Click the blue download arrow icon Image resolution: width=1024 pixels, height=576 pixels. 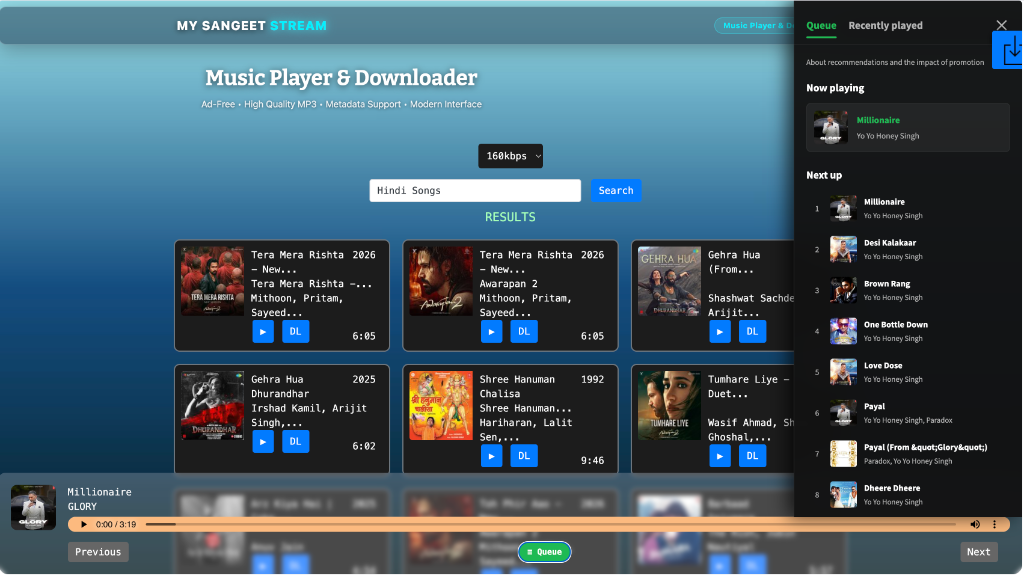[x=1008, y=50]
